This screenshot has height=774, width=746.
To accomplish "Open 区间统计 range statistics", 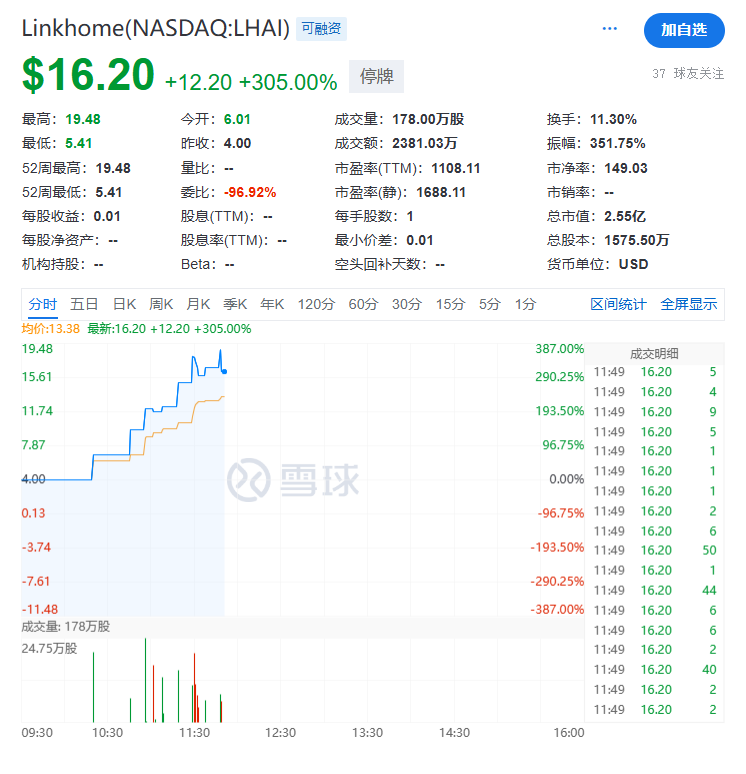I will (618, 304).
